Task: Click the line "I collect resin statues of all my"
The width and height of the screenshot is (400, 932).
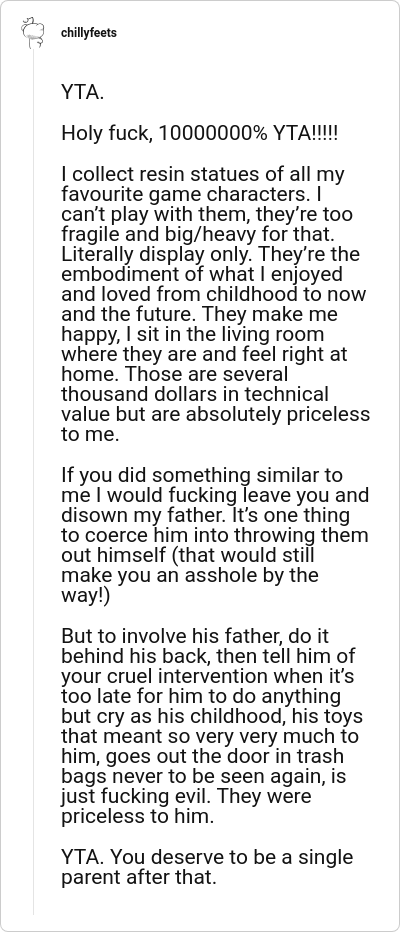Action: 203,174
